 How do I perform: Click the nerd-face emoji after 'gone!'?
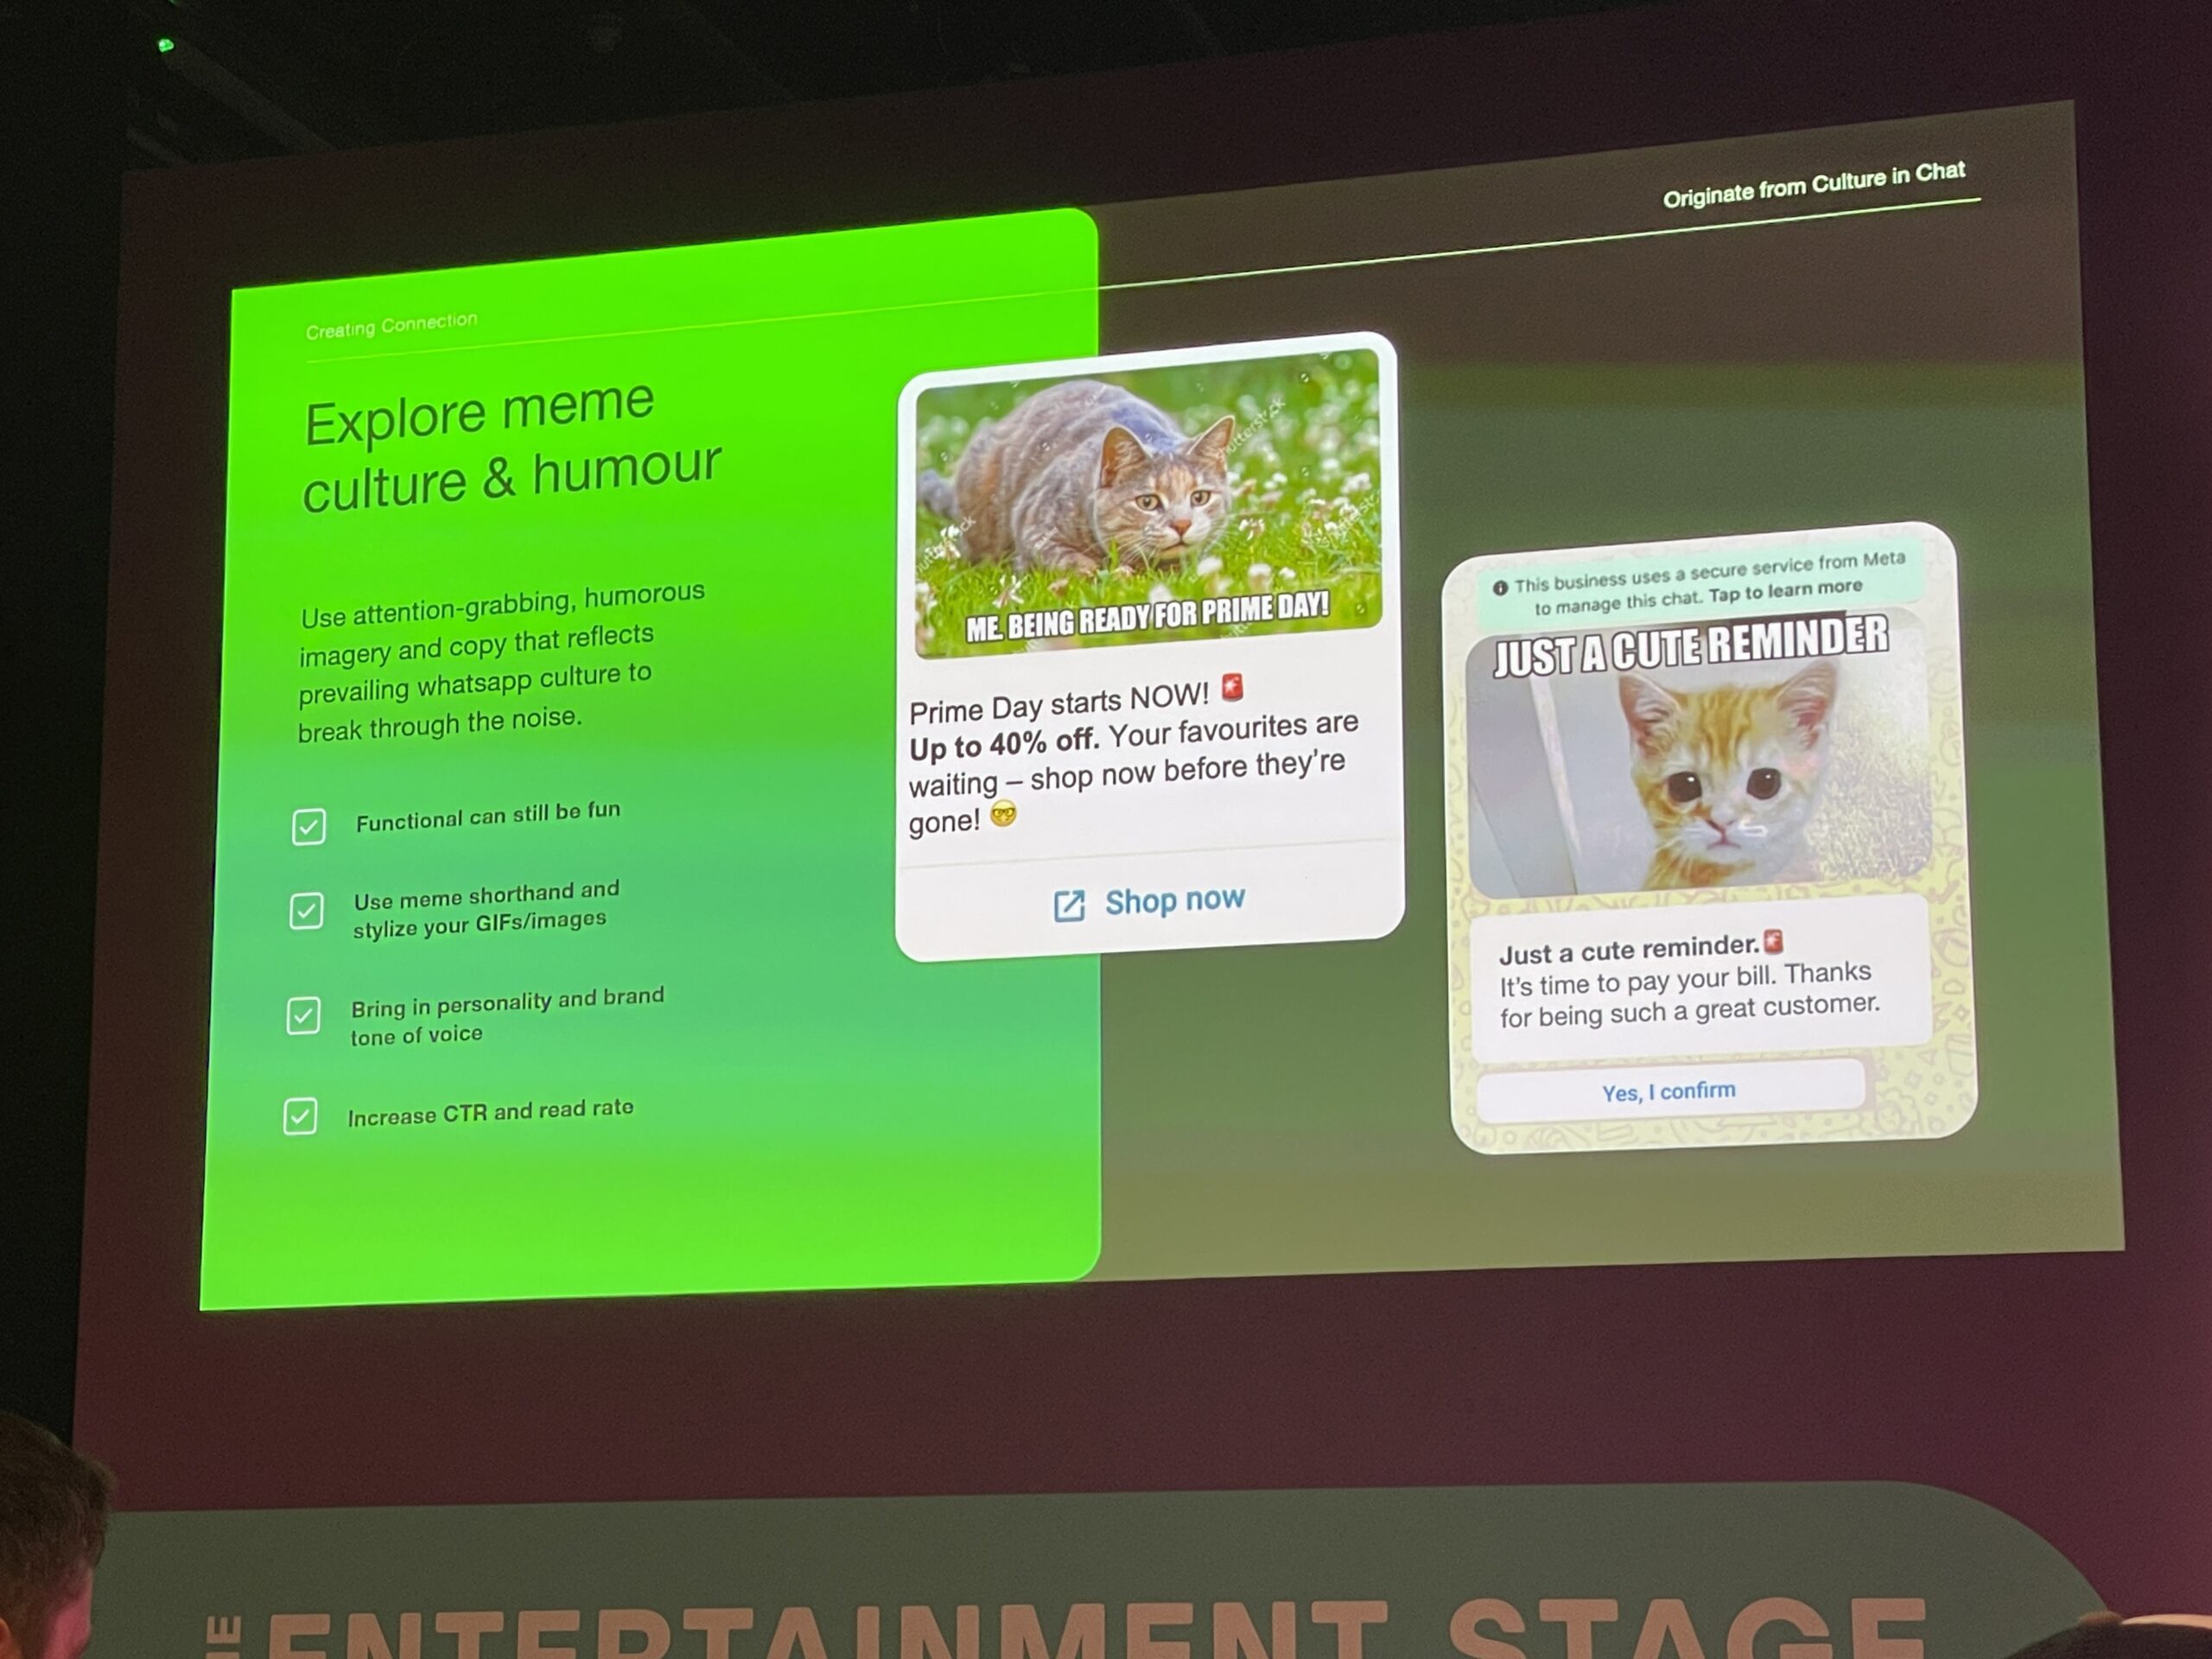pyautogui.click(x=1003, y=815)
